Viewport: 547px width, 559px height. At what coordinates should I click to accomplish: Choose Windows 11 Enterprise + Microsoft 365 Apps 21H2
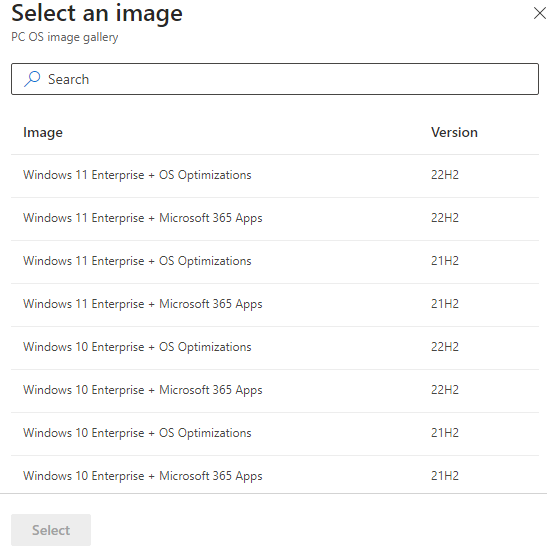[x=275, y=305]
